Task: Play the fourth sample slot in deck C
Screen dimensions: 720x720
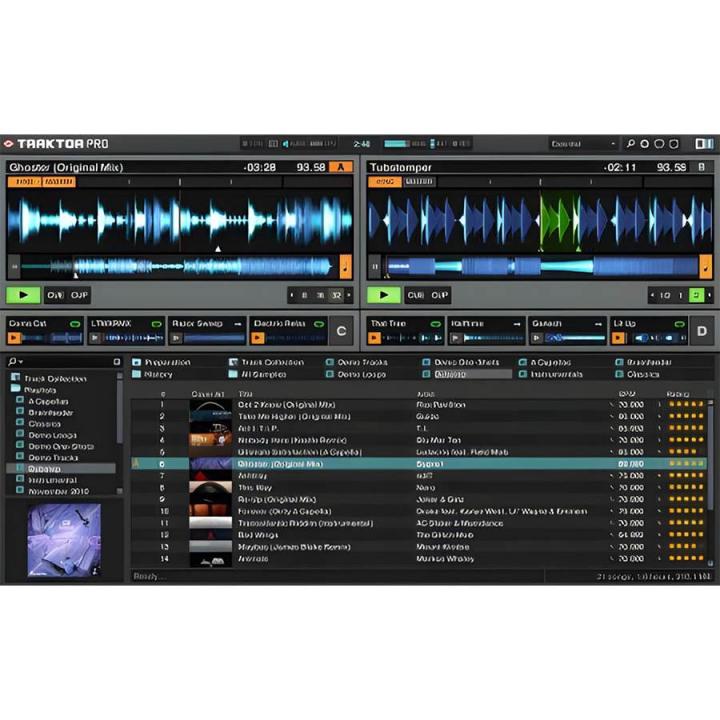Action: [x=258, y=338]
